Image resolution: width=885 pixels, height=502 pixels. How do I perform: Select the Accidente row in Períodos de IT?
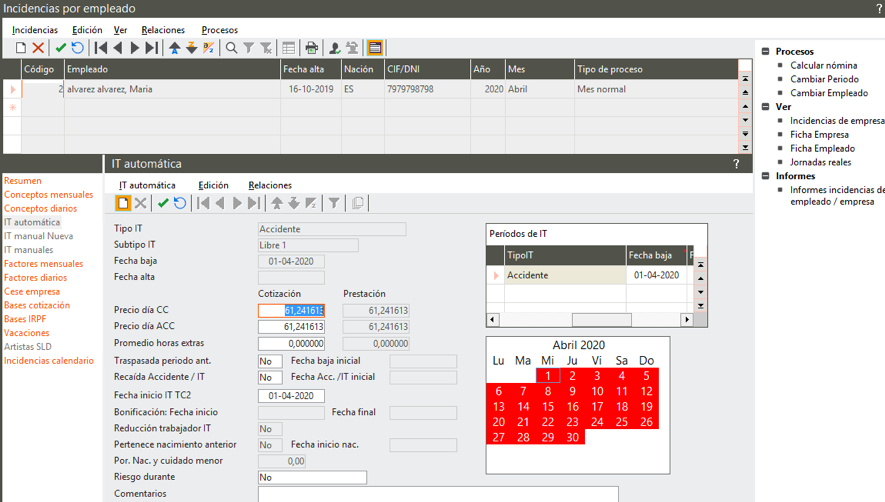click(590, 276)
